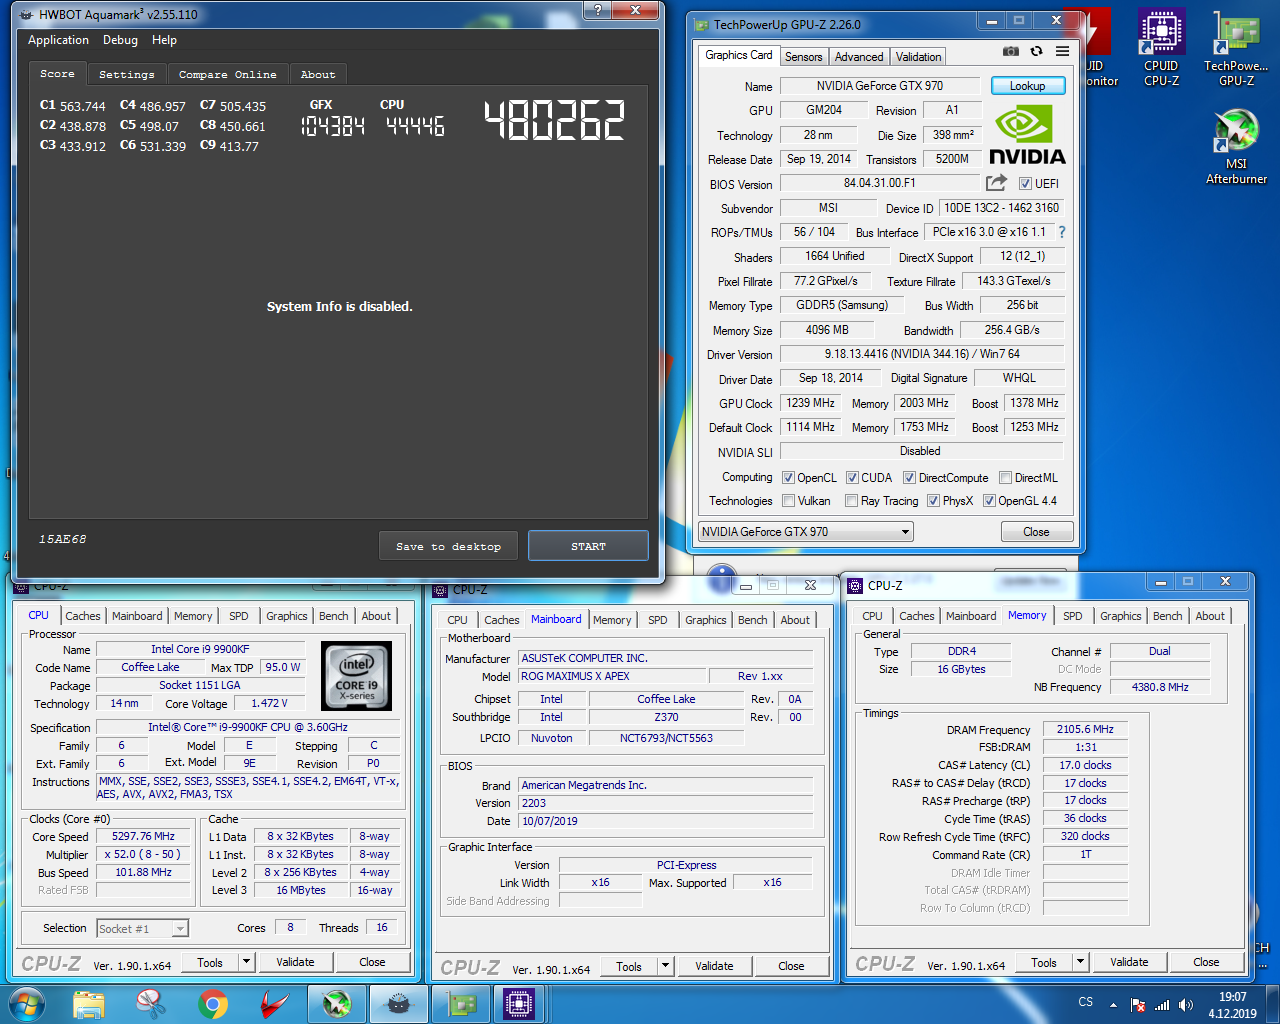Viewport: 1280px width, 1024px height.
Task: Open Bench tab in CPU-Z Mainboard window
Action: point(753,620)
